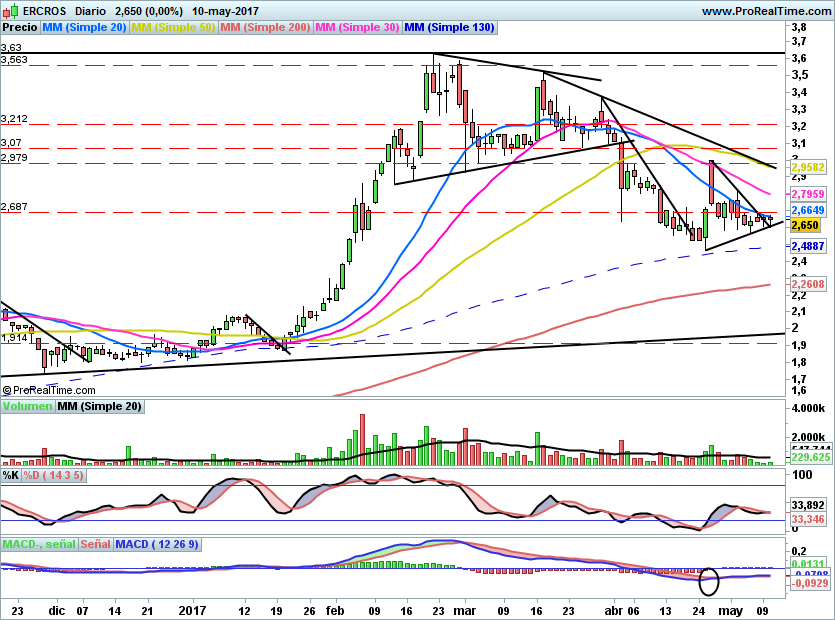Click the blue 2,6649 price tag

[x=806, y=211]
